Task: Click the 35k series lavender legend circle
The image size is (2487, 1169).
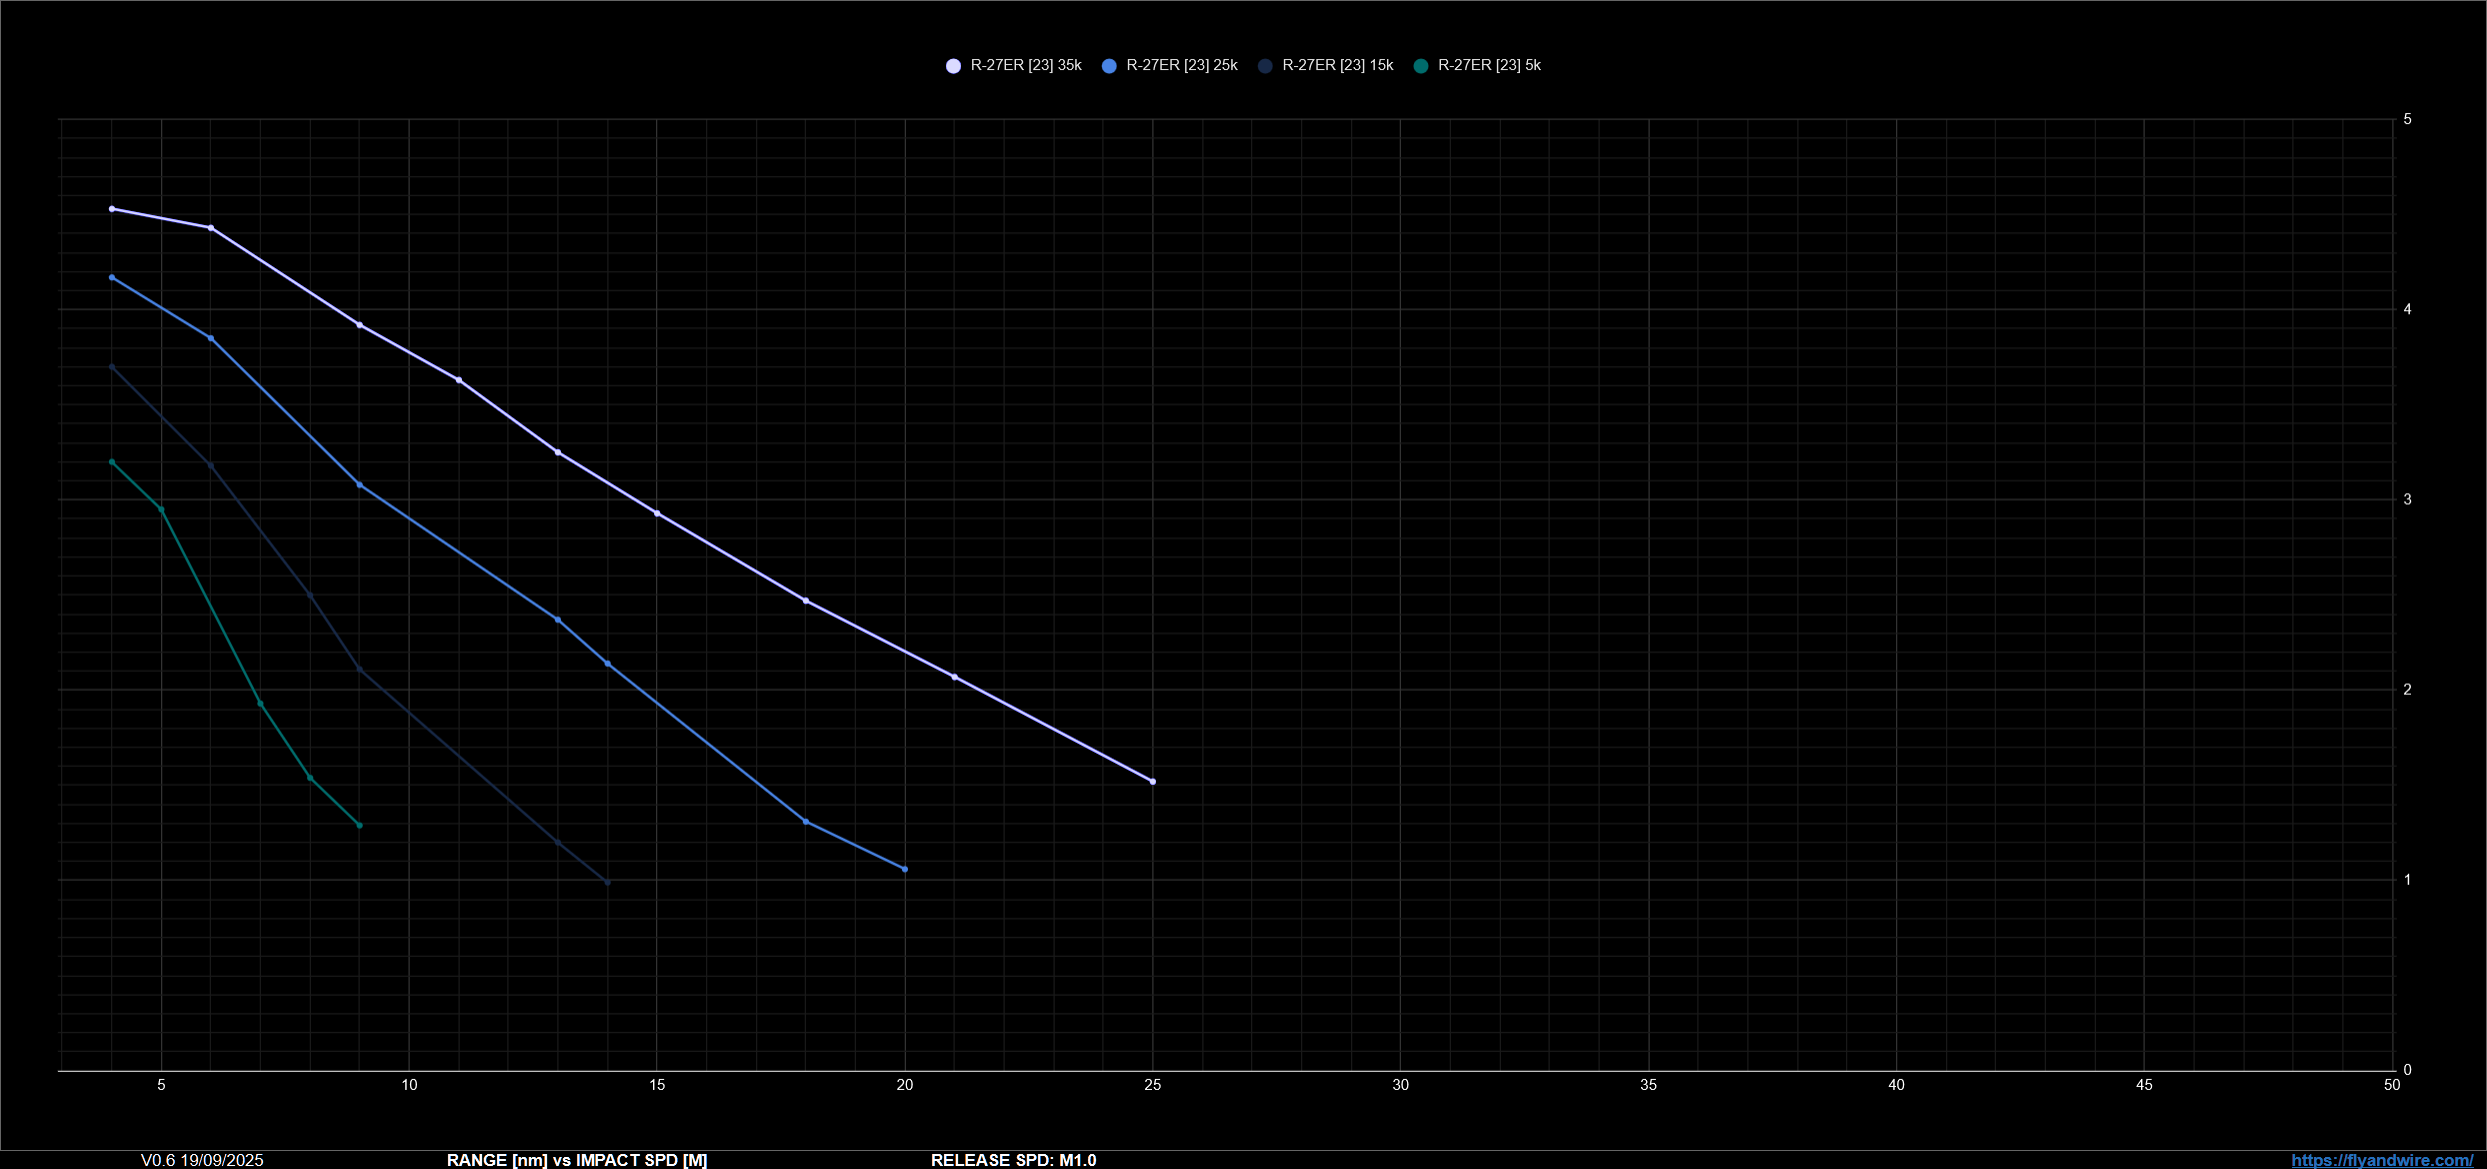Action: (x=953, y=66)
